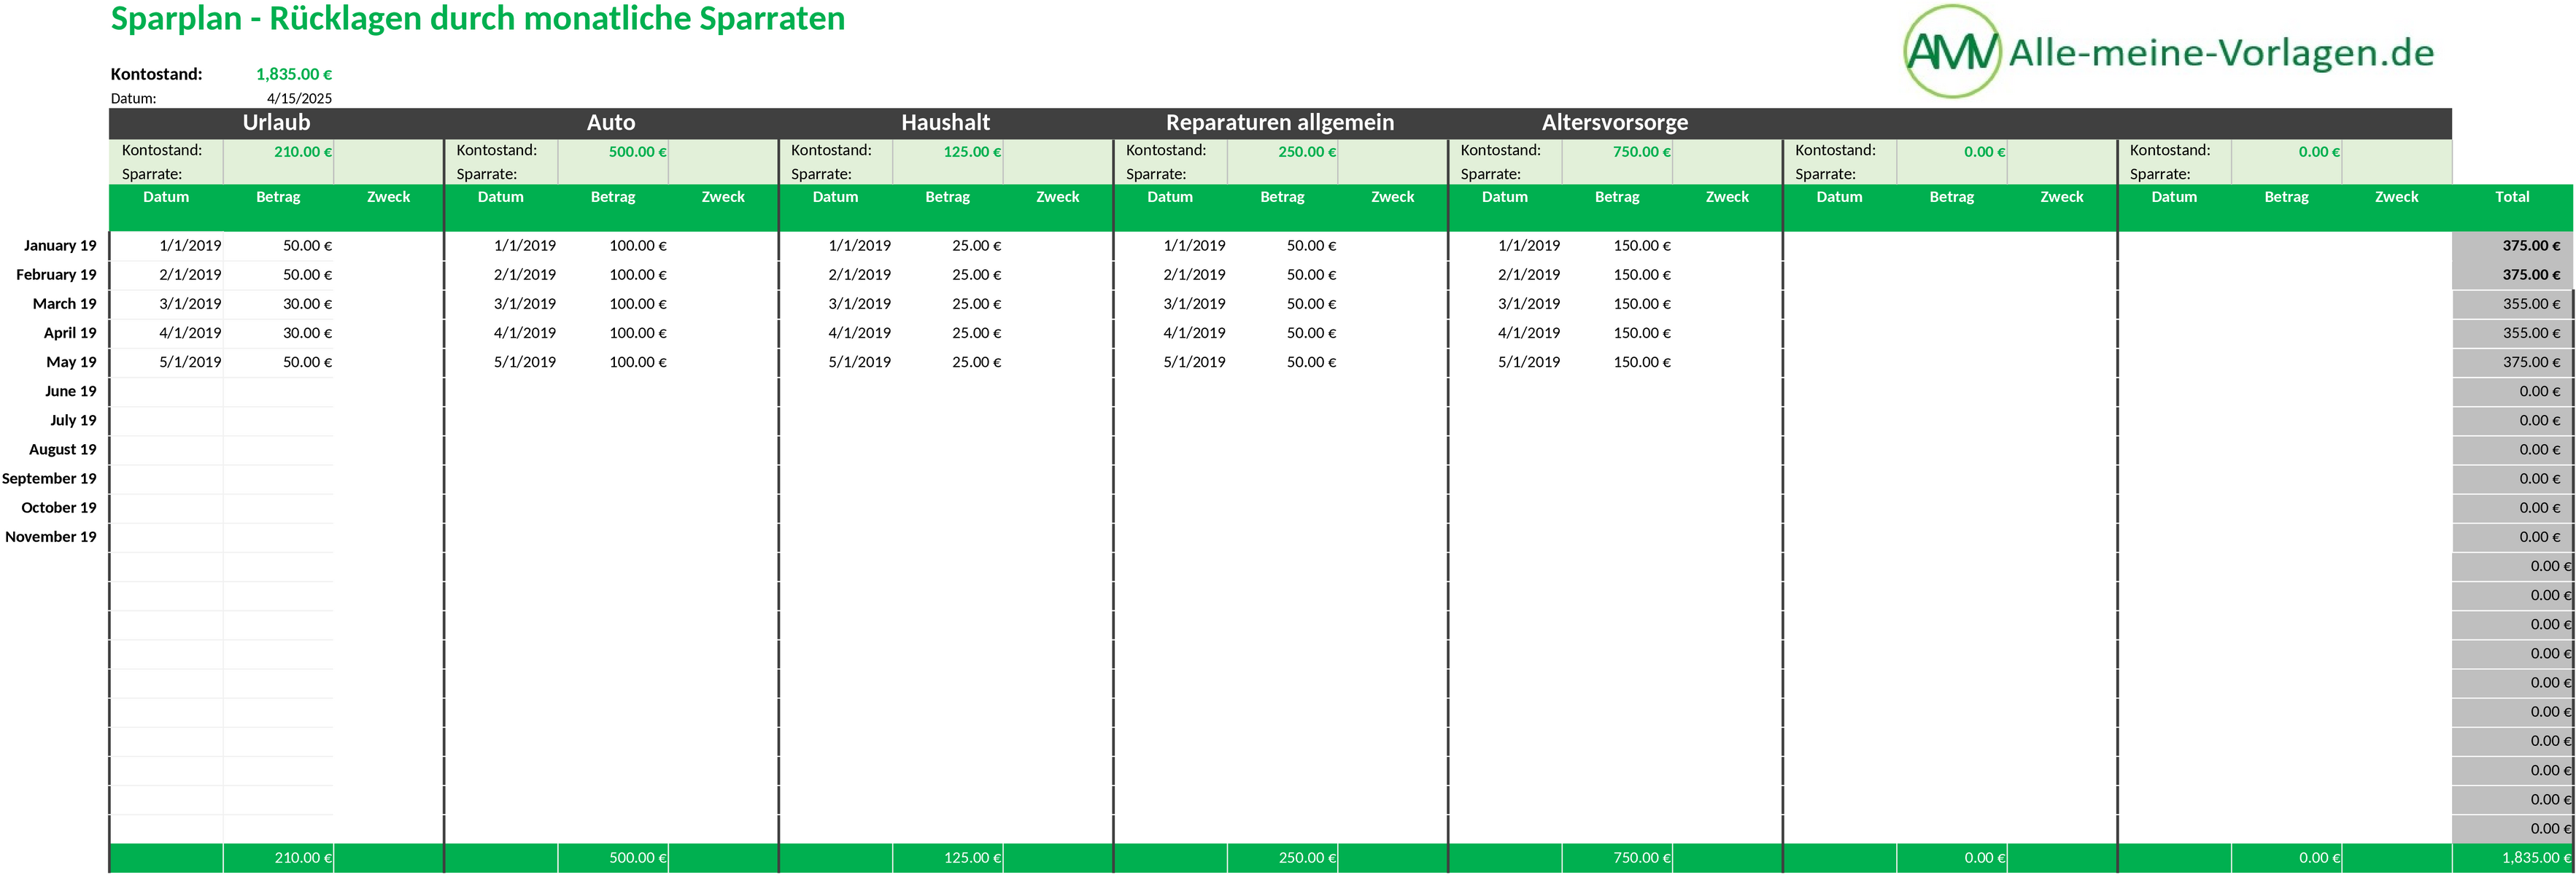Click the Sparrate label under Auto
Image resolution: width=2576 pixels, height=875 pixels.
[x=486, y=174]
